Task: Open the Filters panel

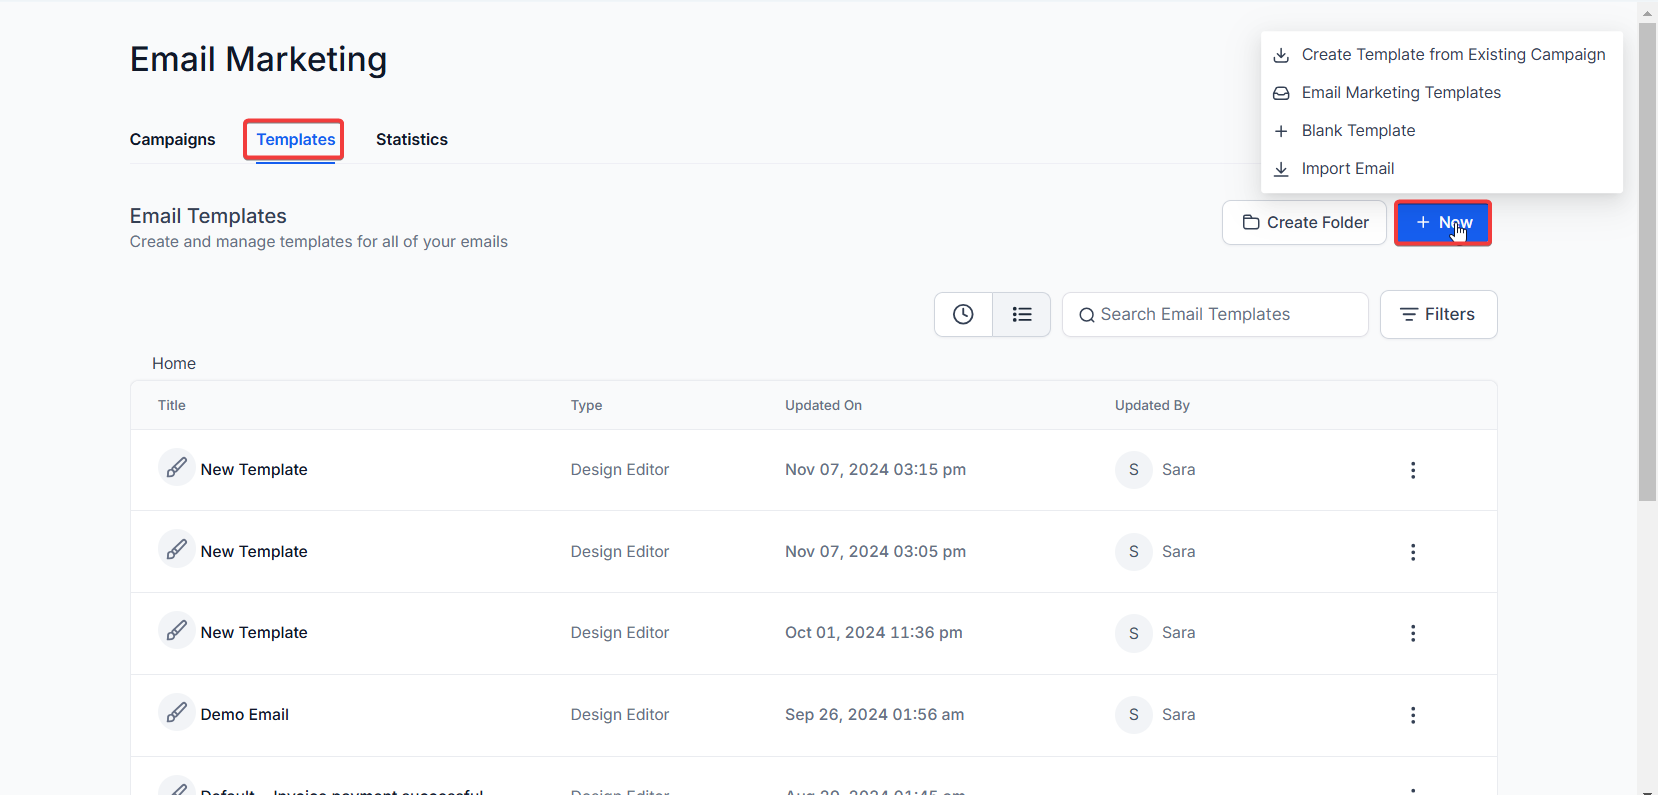Action: coord(1437,314)
